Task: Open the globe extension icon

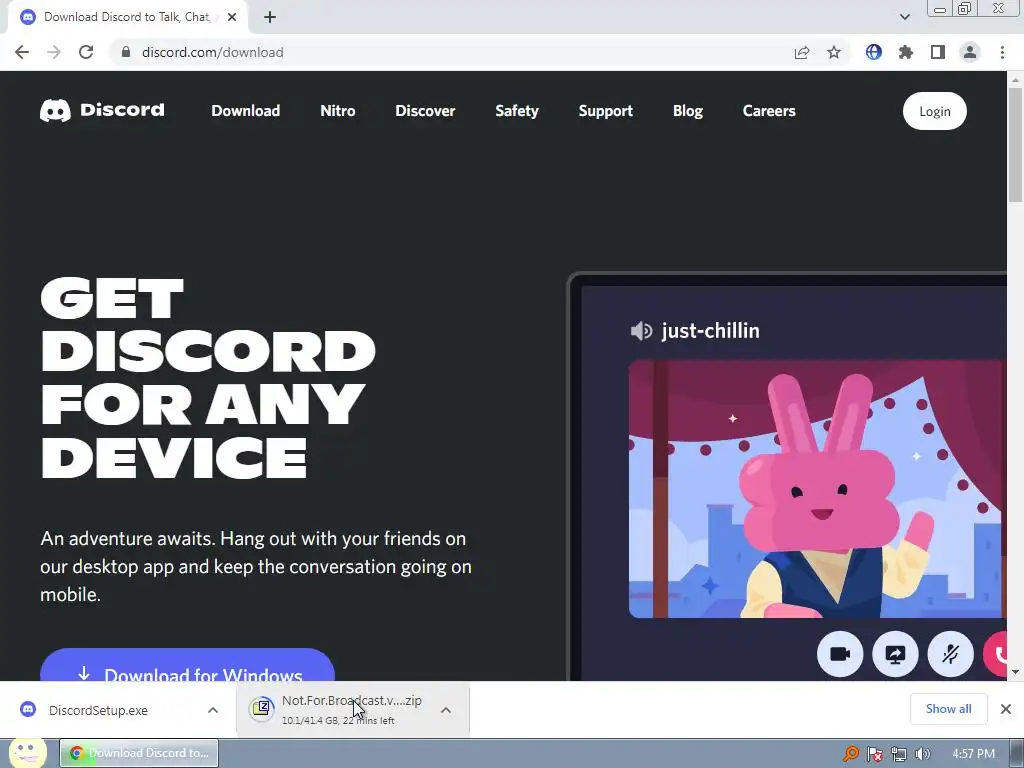Action: [874, 52]
